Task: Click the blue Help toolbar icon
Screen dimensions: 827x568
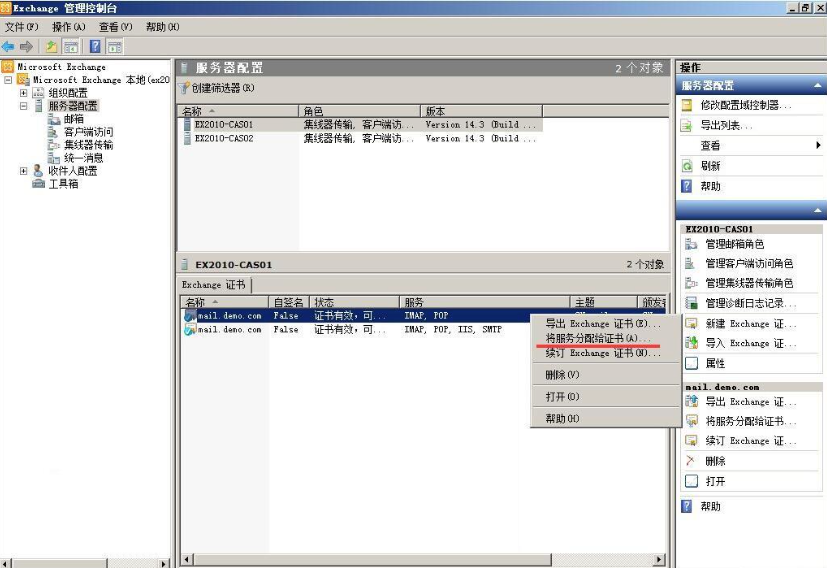Action: pyautogui.click(x=95, y=47)
